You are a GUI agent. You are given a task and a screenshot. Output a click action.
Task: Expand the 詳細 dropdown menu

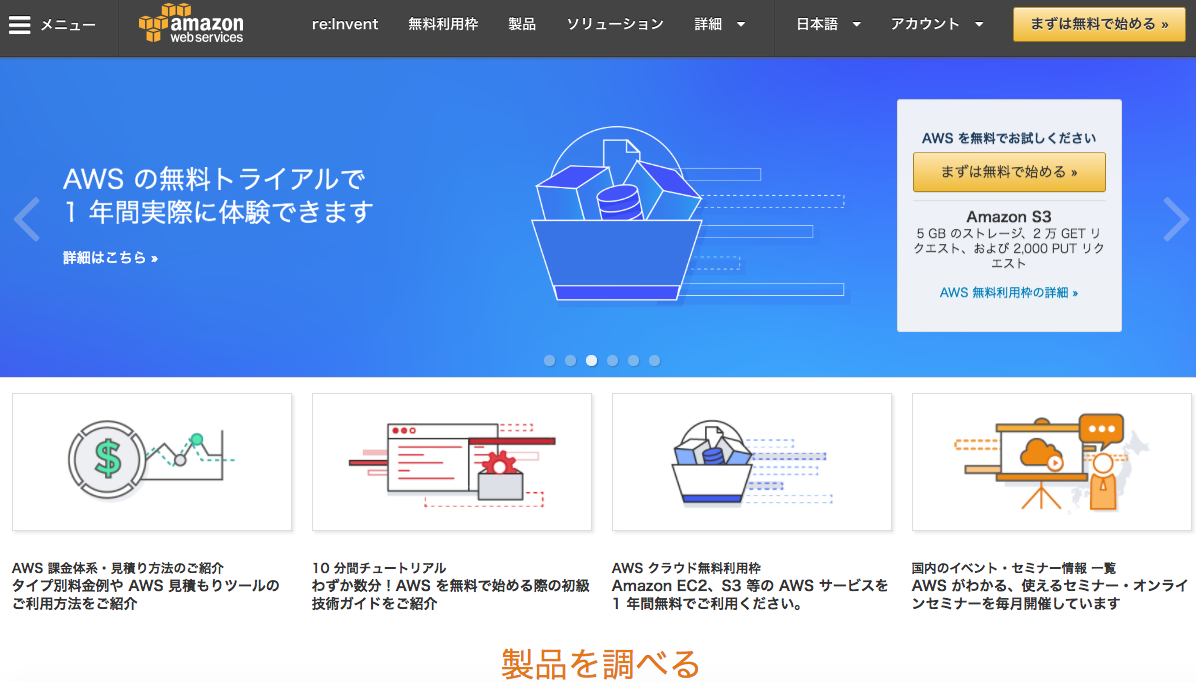click(719, 24)
